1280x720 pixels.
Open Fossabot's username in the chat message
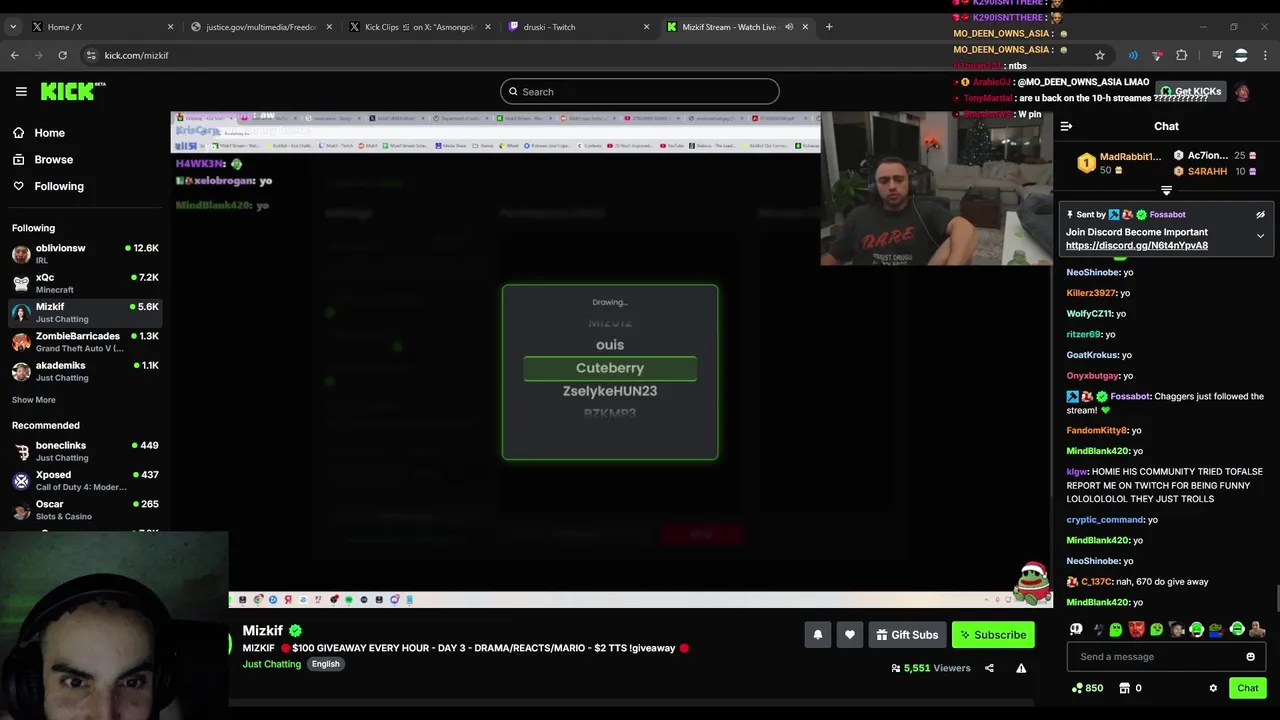point(1130,396)
